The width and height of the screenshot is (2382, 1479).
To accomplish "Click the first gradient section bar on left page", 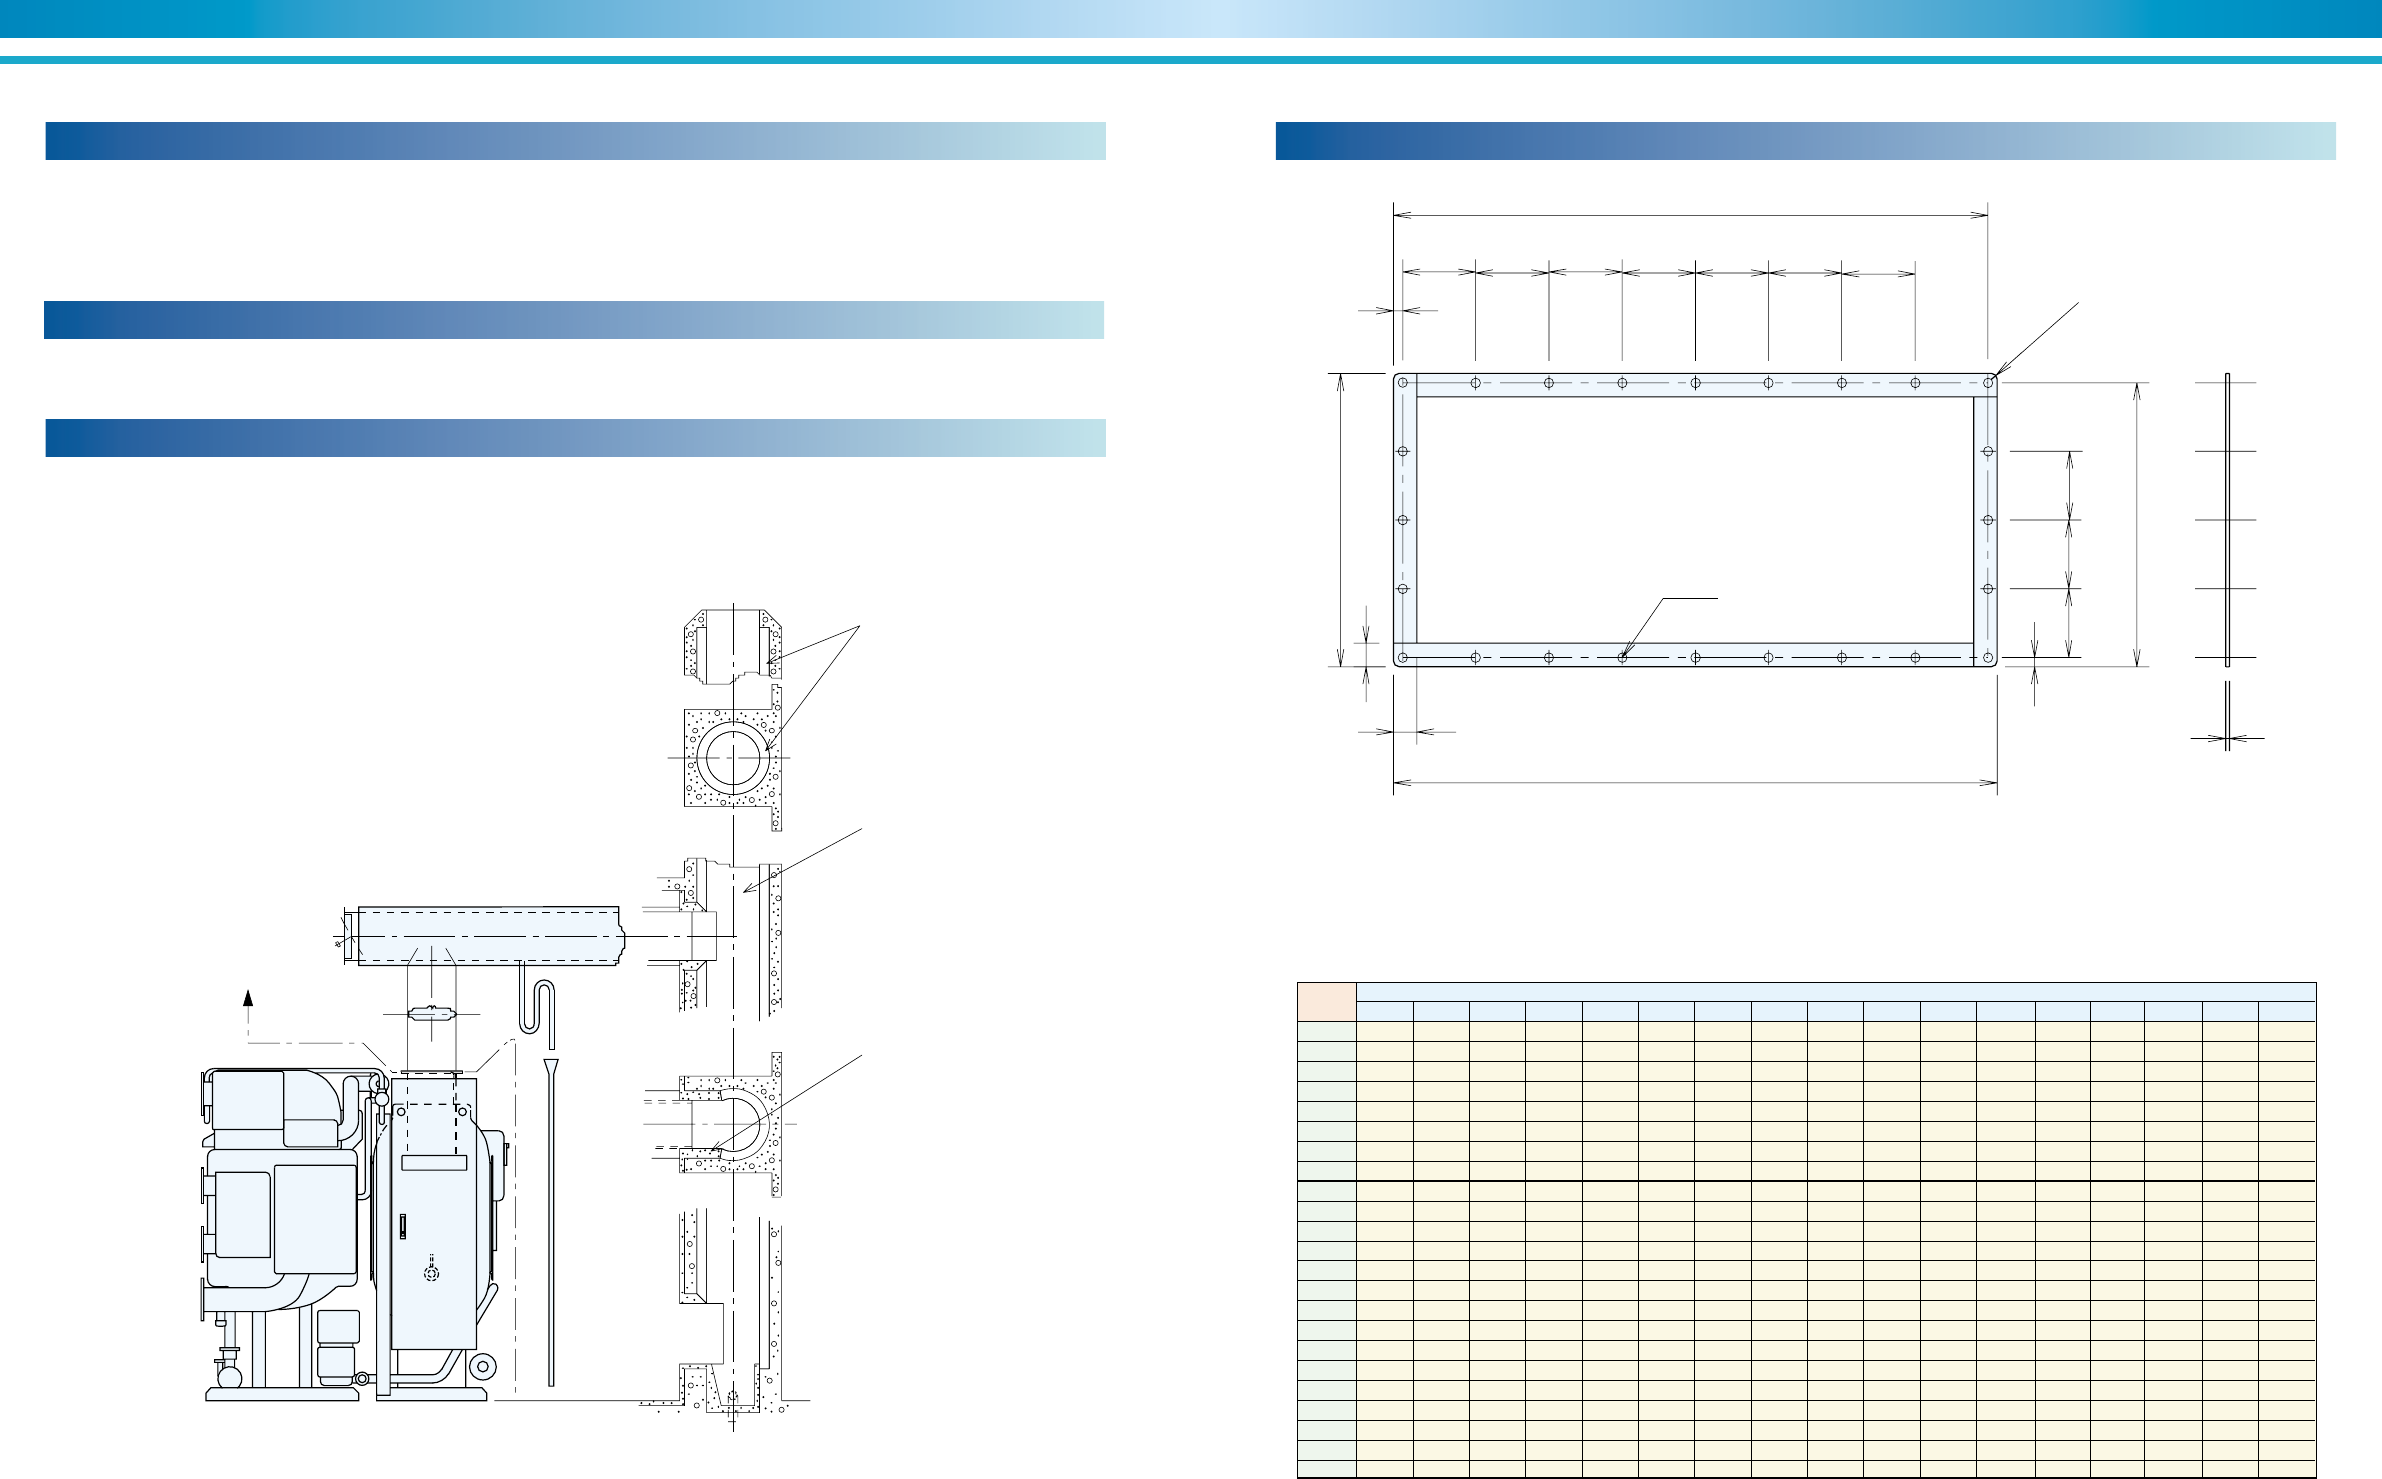I will click(x=575, y=141).
